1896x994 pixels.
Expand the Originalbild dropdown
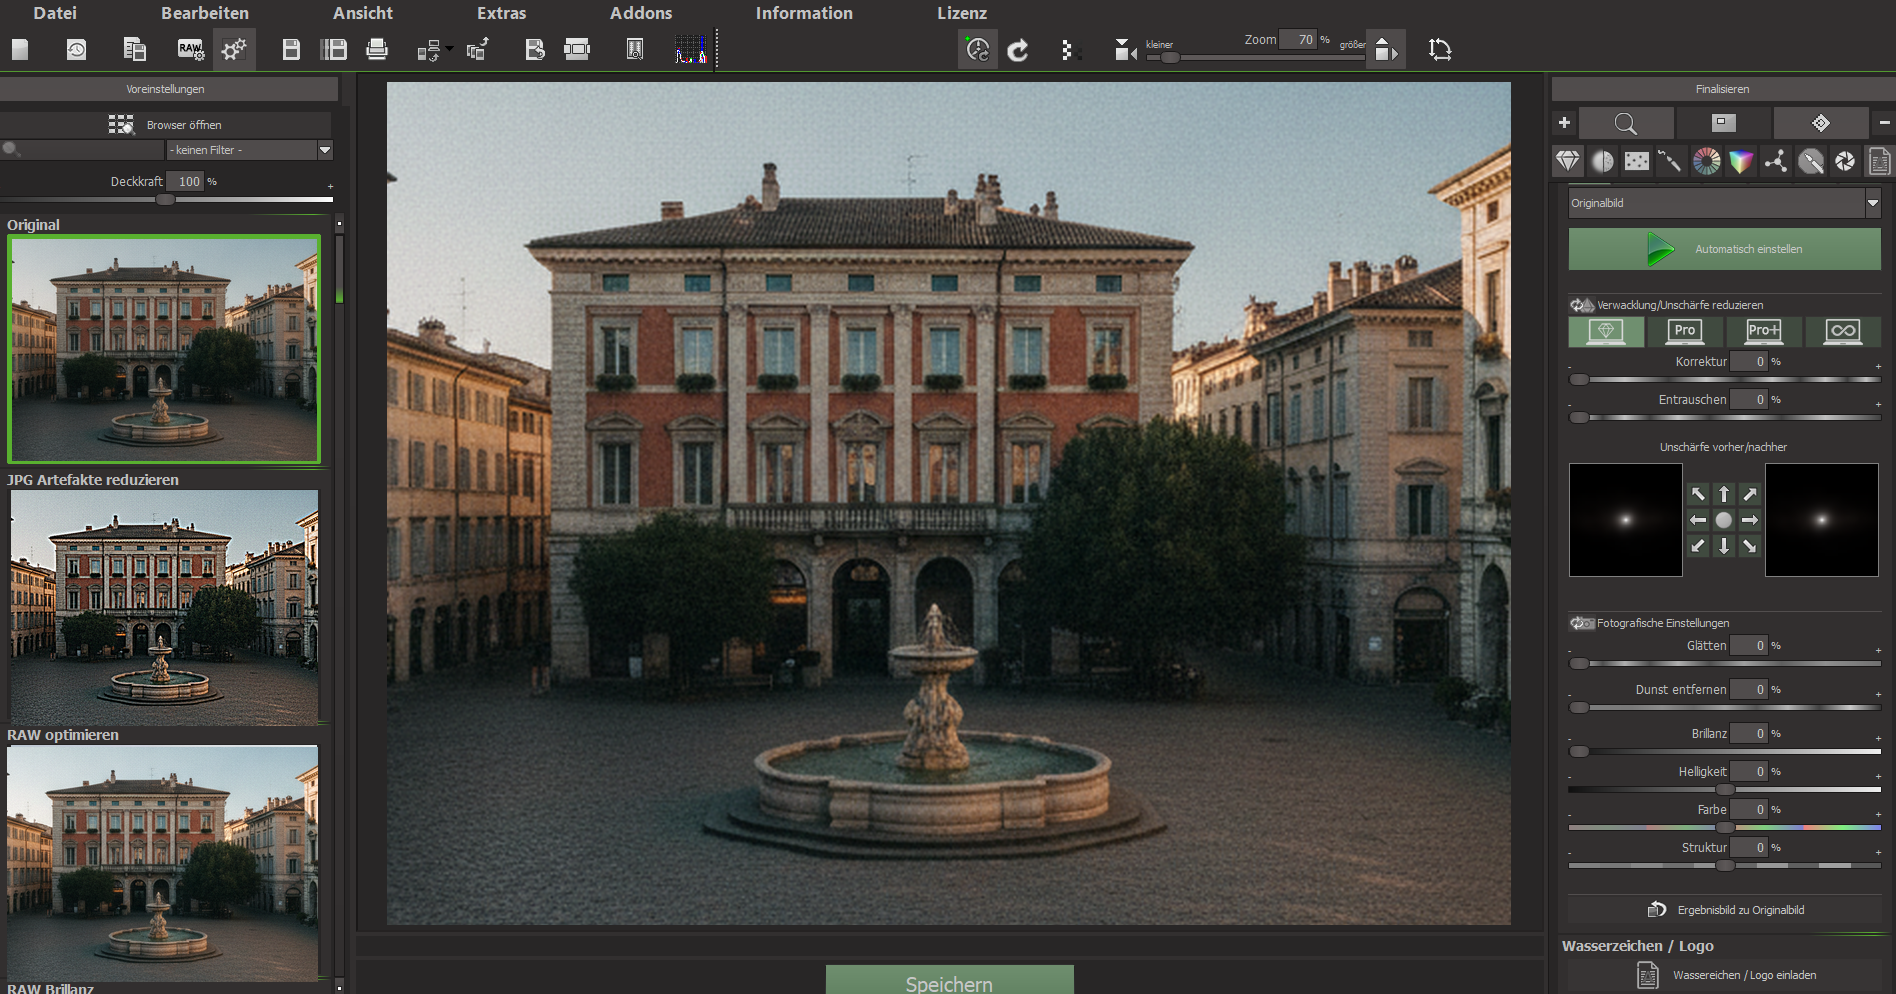coord(1724,203)
